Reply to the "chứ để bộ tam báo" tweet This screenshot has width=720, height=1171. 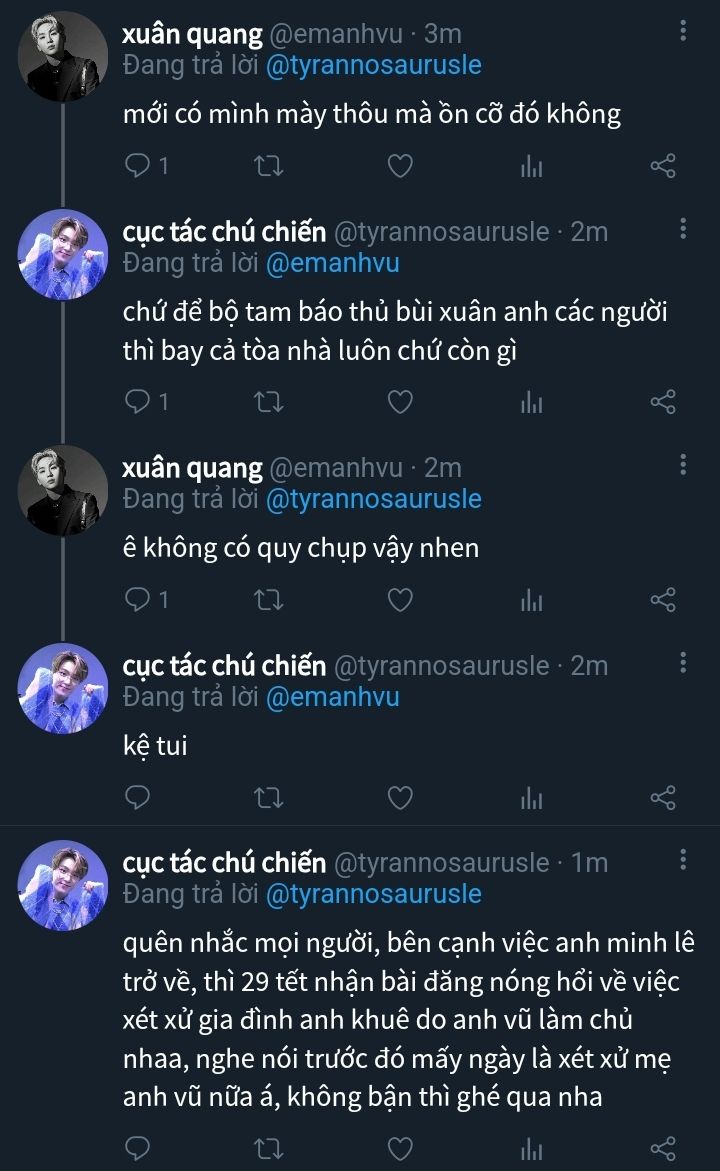click(x=137, y=401)
